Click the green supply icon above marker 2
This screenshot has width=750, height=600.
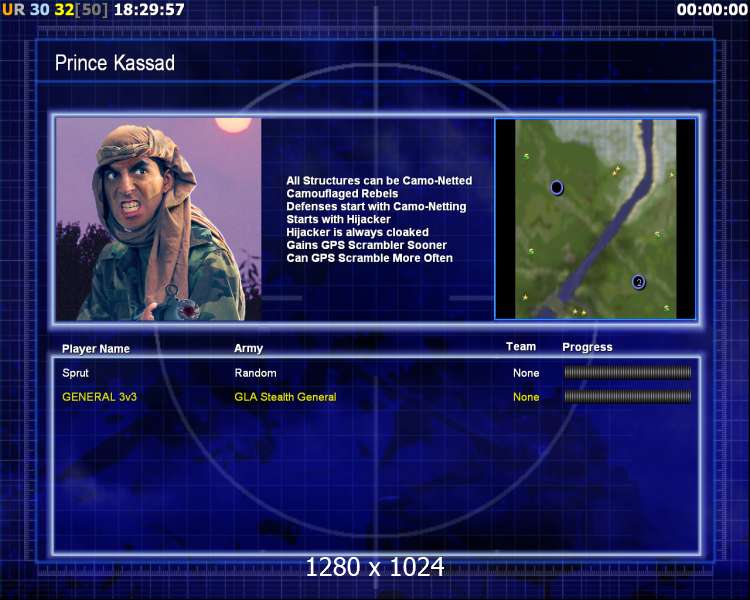(658, 234)
